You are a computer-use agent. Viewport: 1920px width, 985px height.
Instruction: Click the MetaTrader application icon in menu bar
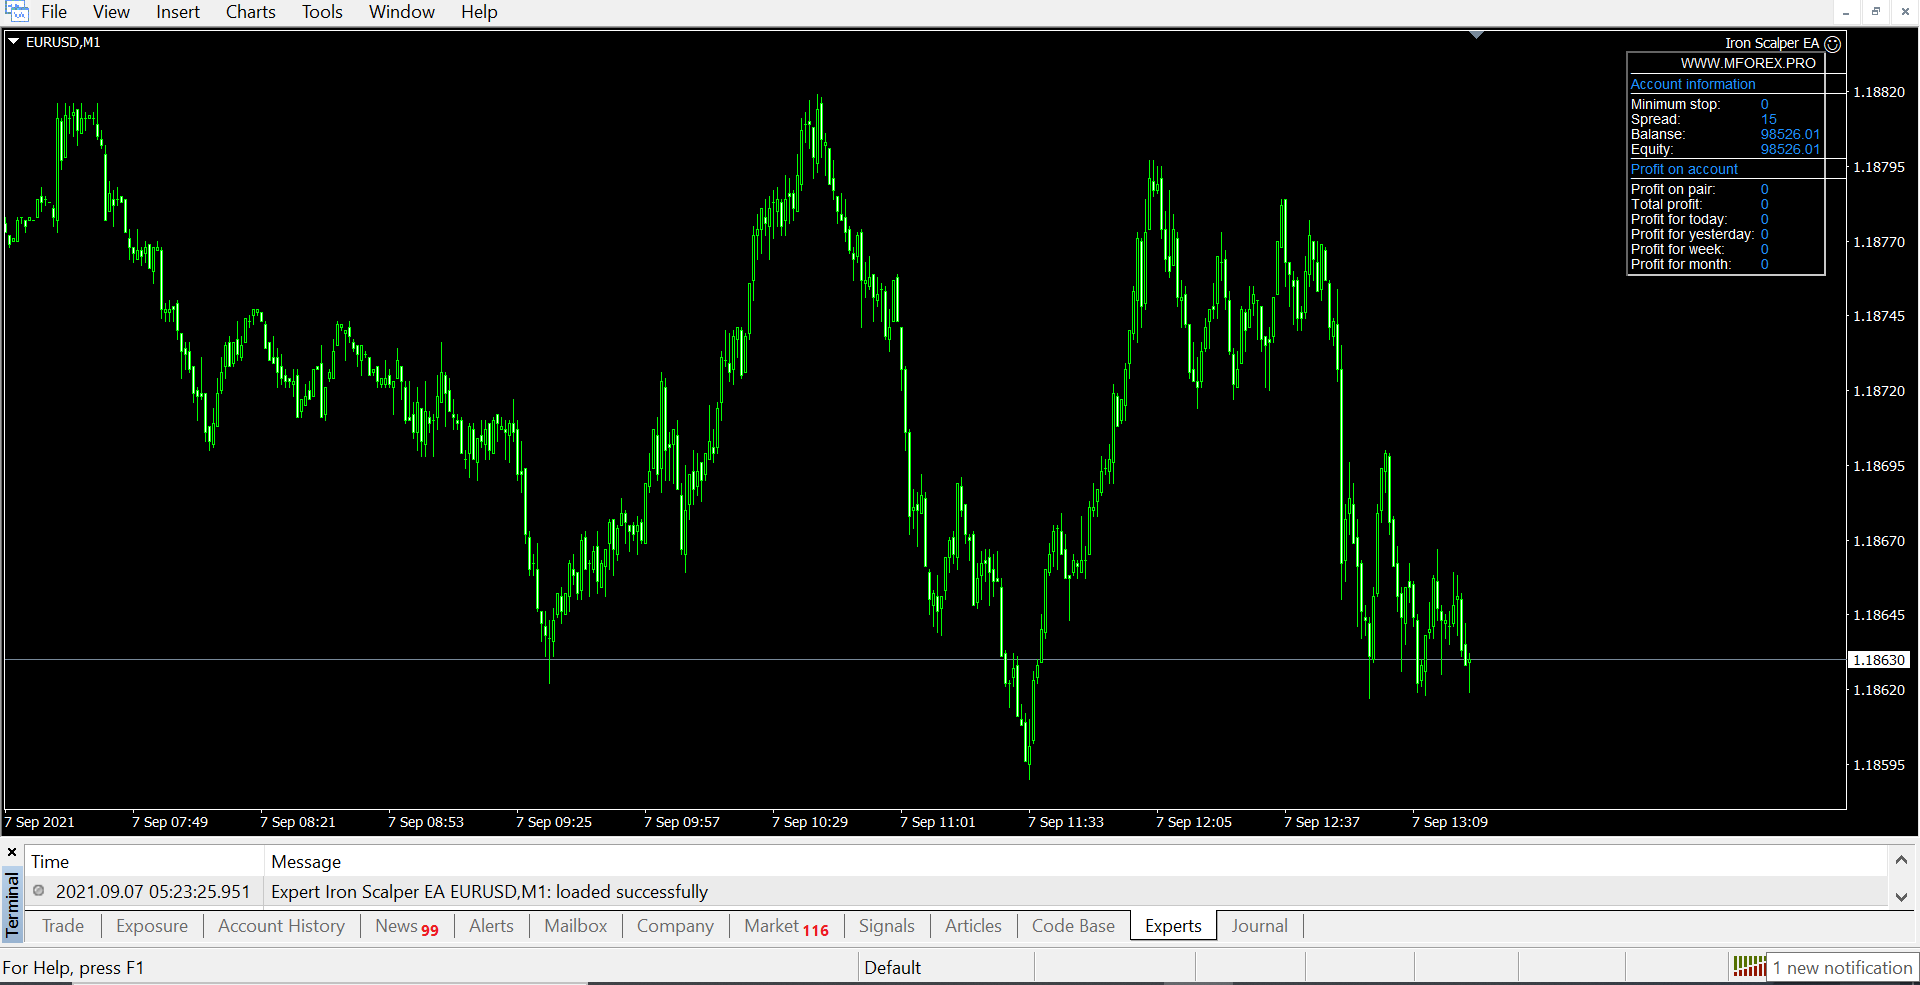(17, 12)
